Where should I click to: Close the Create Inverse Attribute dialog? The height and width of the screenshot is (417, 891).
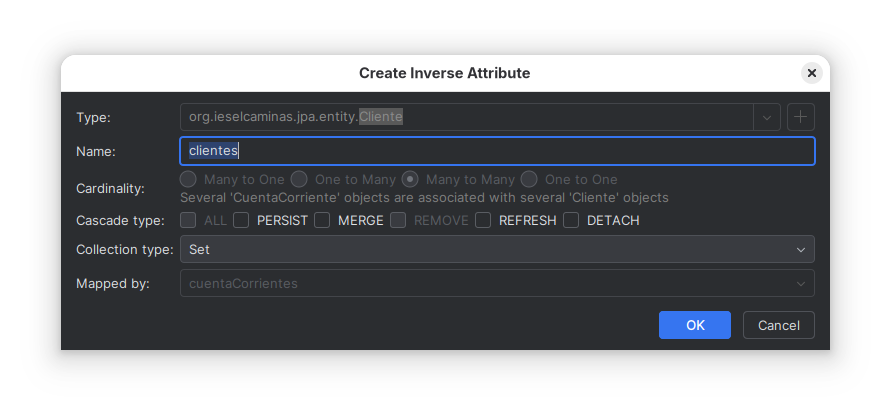(x=811, y=73)
